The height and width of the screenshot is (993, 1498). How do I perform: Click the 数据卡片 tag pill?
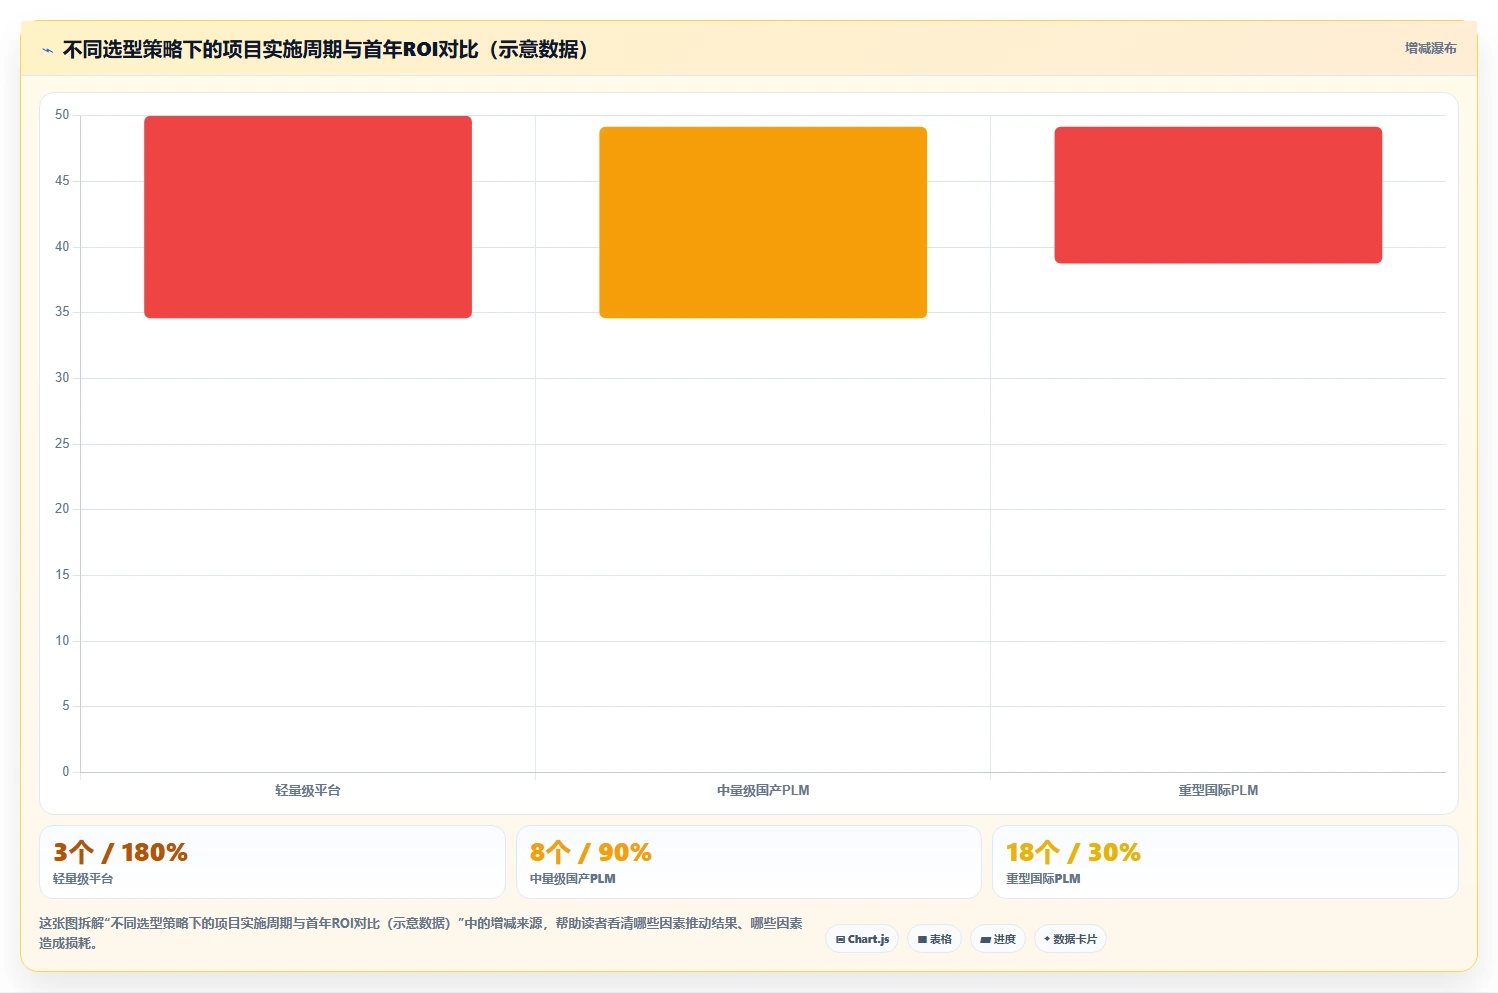tap(1070, 939)
